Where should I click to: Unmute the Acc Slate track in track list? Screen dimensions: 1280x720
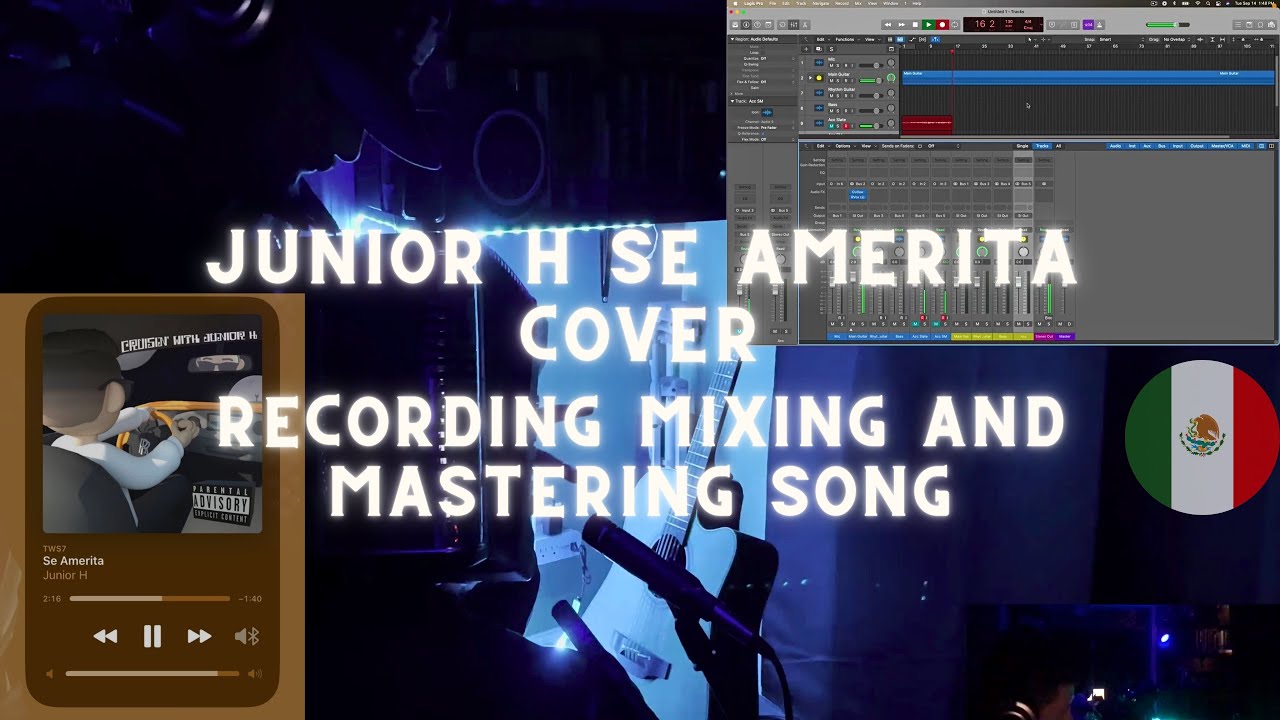coord(831,126)
